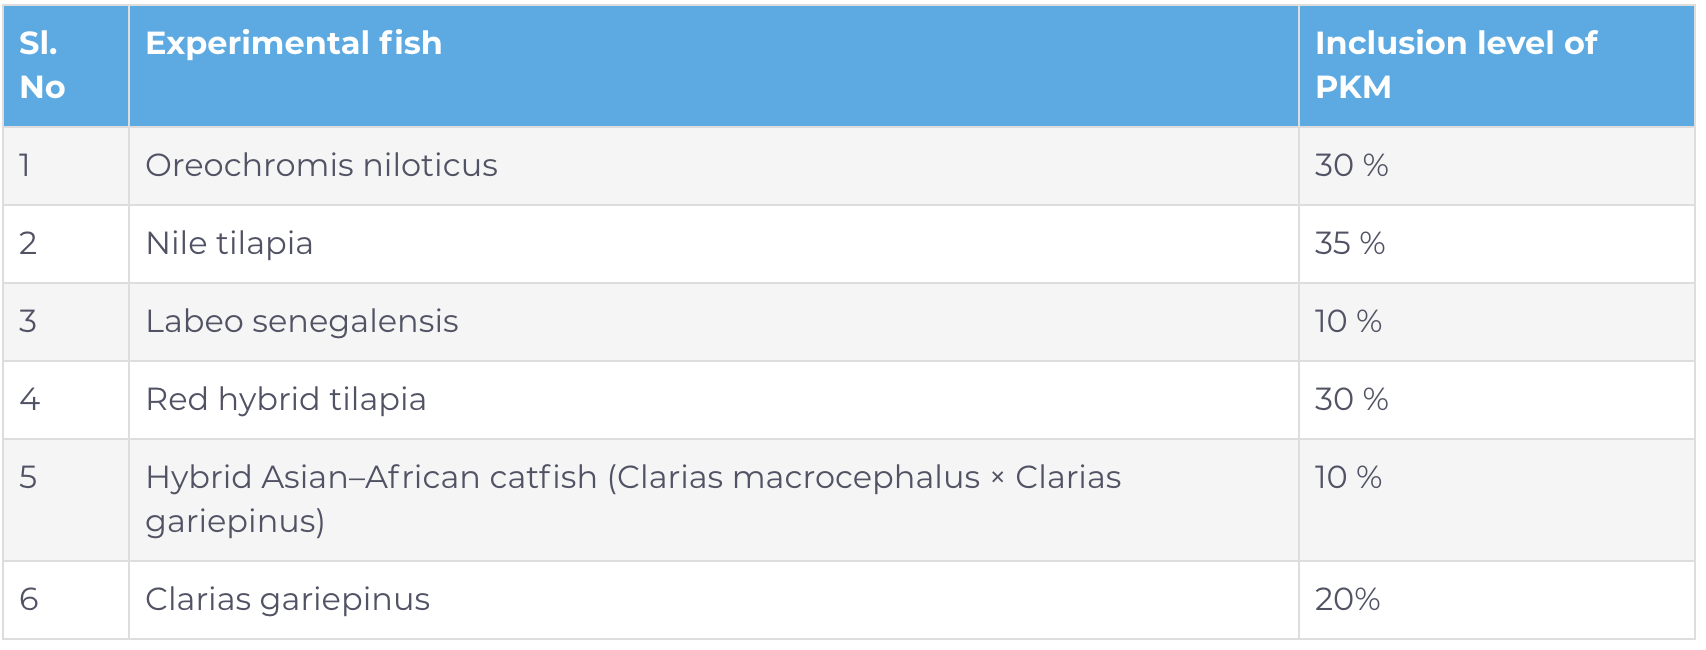Viewport: 1706px width, 650px height.
Task: Select the 'Labeo senegalensis' cell
Action: click(301, 321)
